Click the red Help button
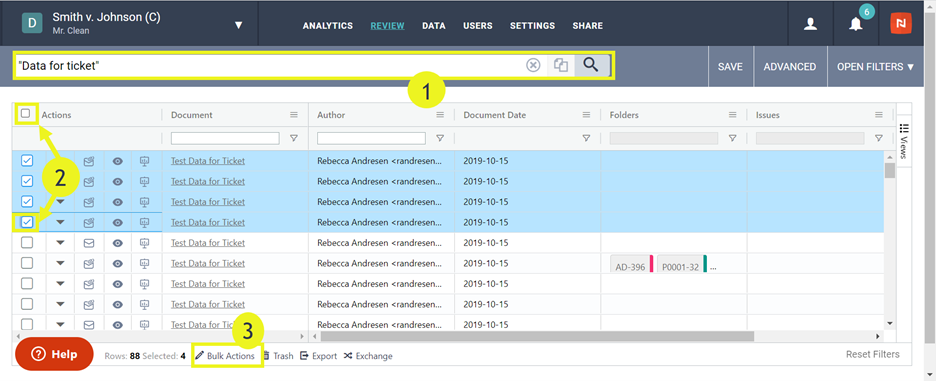 click(54, 354)
